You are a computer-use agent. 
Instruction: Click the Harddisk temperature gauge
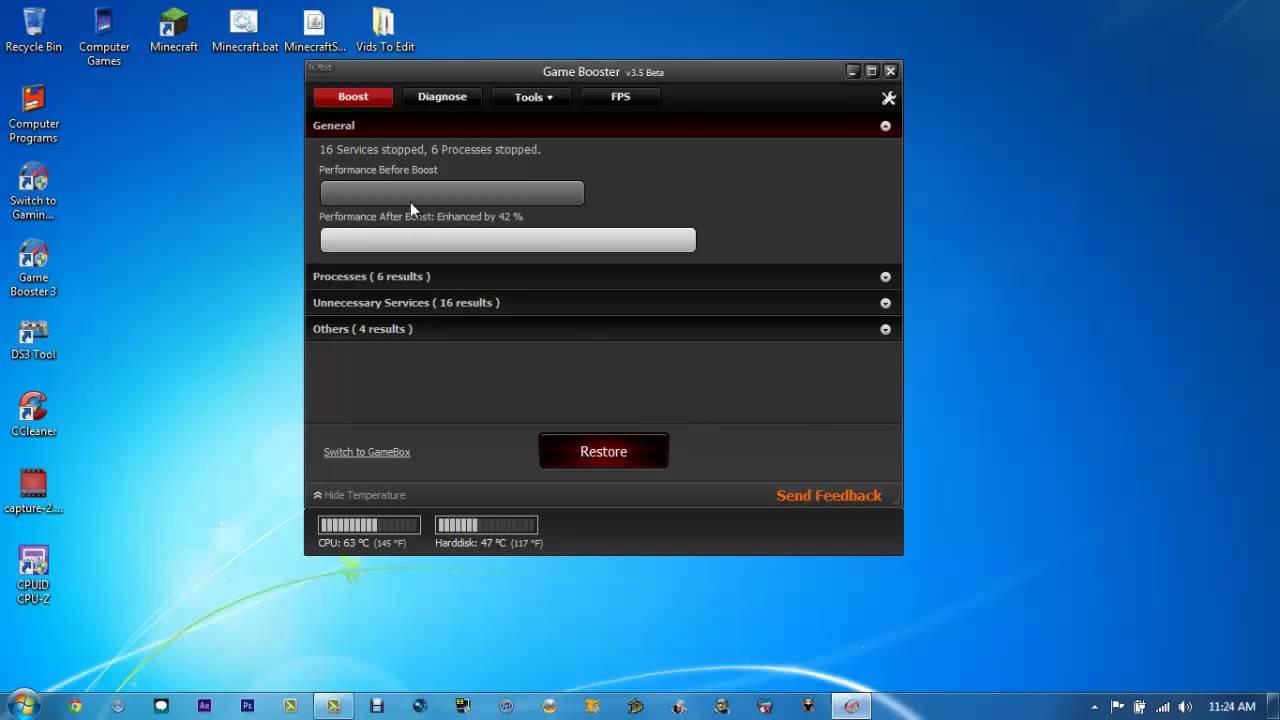coord(486,525)
